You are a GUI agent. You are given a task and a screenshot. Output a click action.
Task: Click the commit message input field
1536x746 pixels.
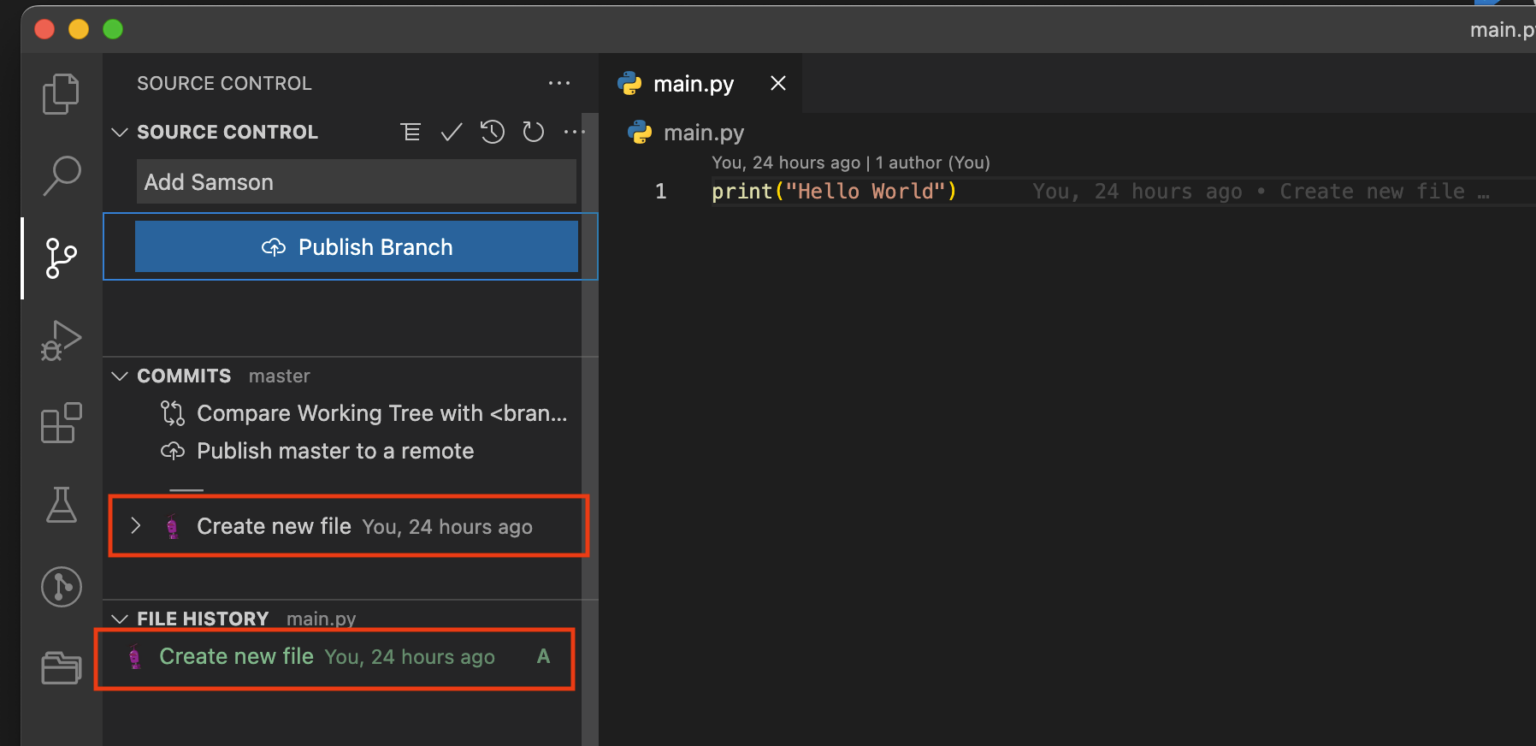coord(356,182)
